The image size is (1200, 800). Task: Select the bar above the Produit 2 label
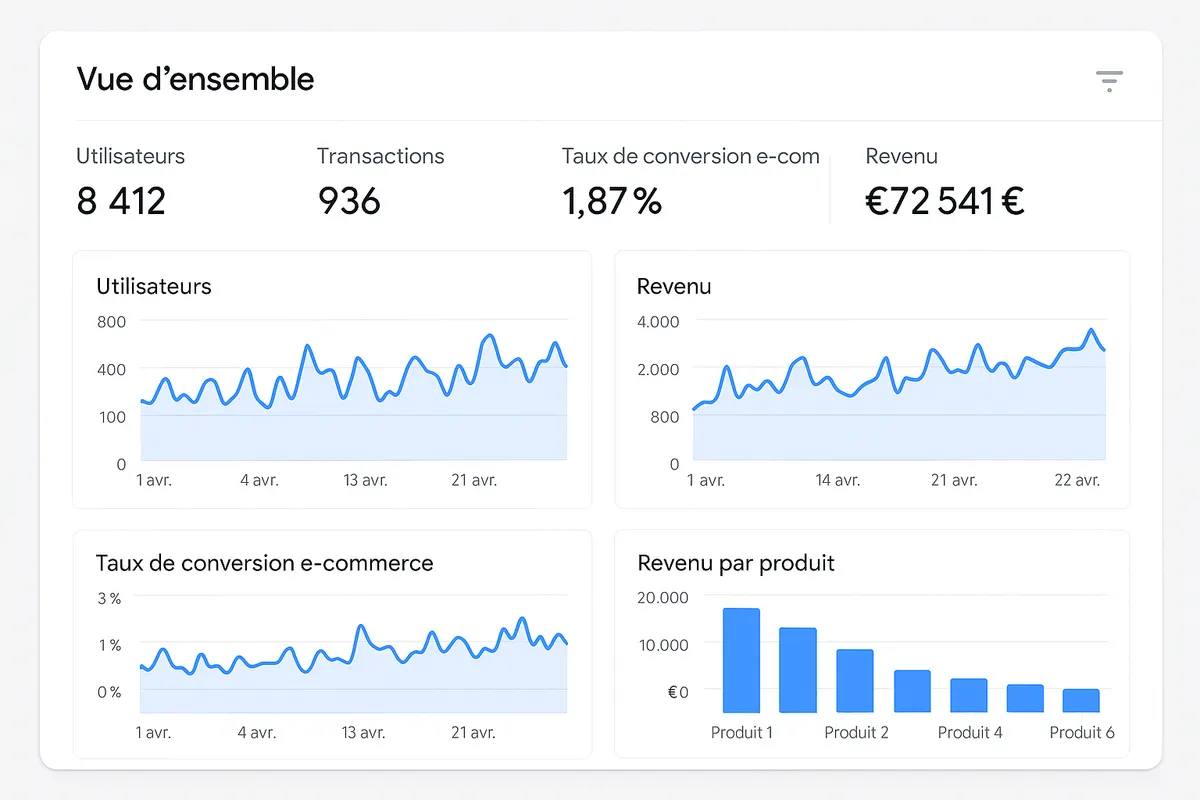855,682
